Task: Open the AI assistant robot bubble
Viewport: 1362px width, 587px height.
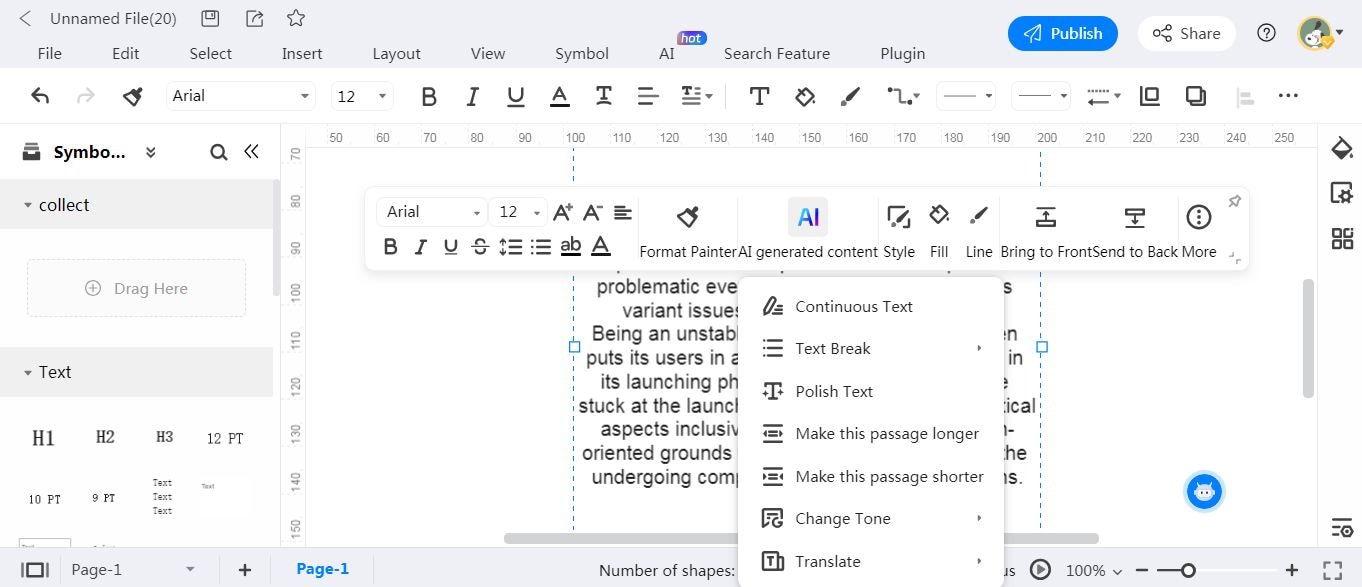Action: coord(1204,491)
